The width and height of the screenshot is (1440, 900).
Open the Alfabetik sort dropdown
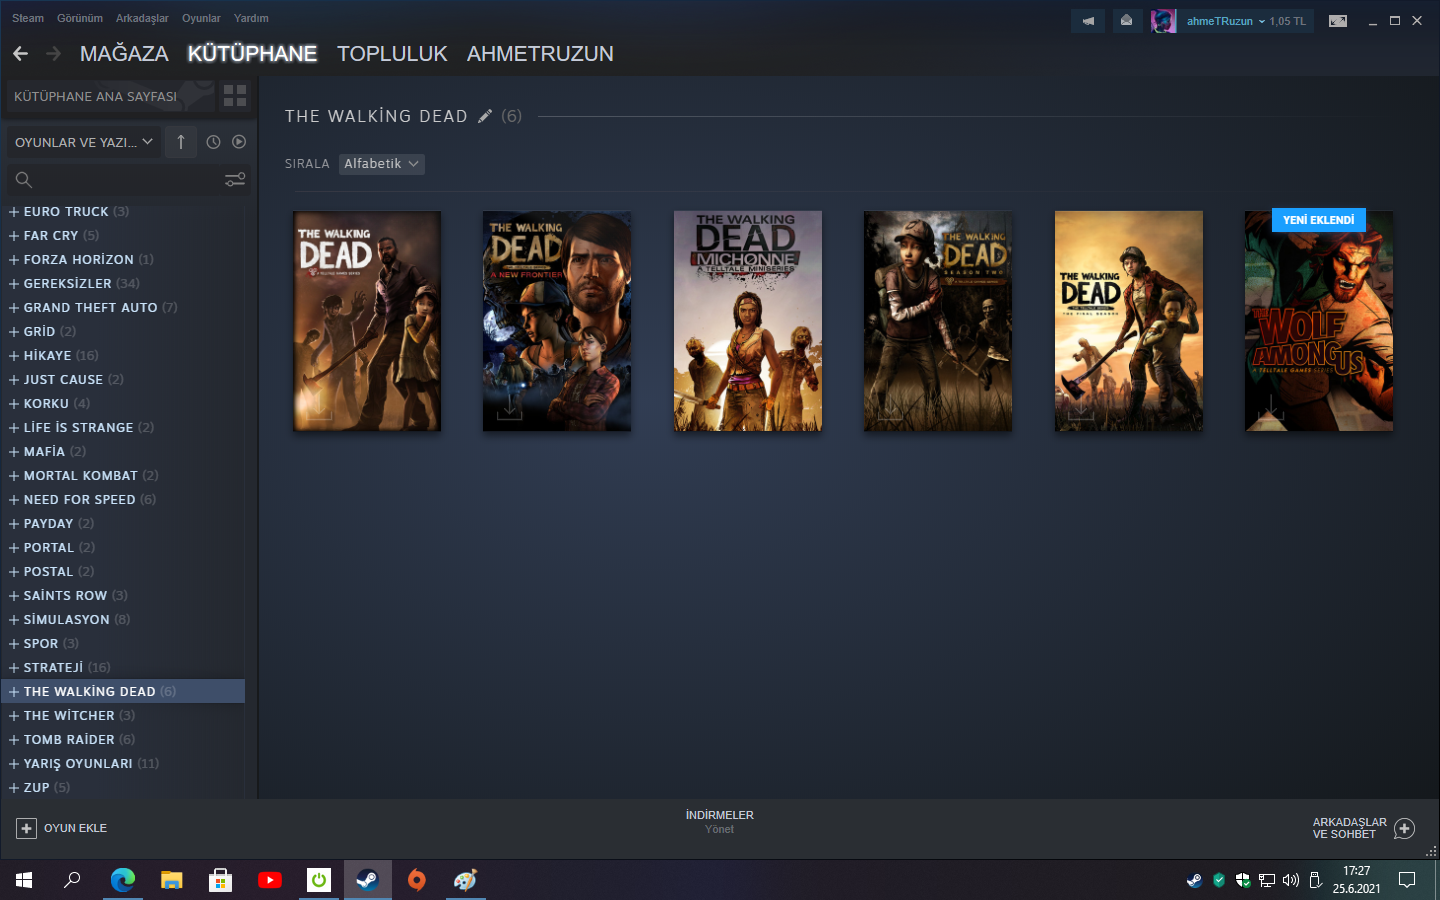[382, 164]
